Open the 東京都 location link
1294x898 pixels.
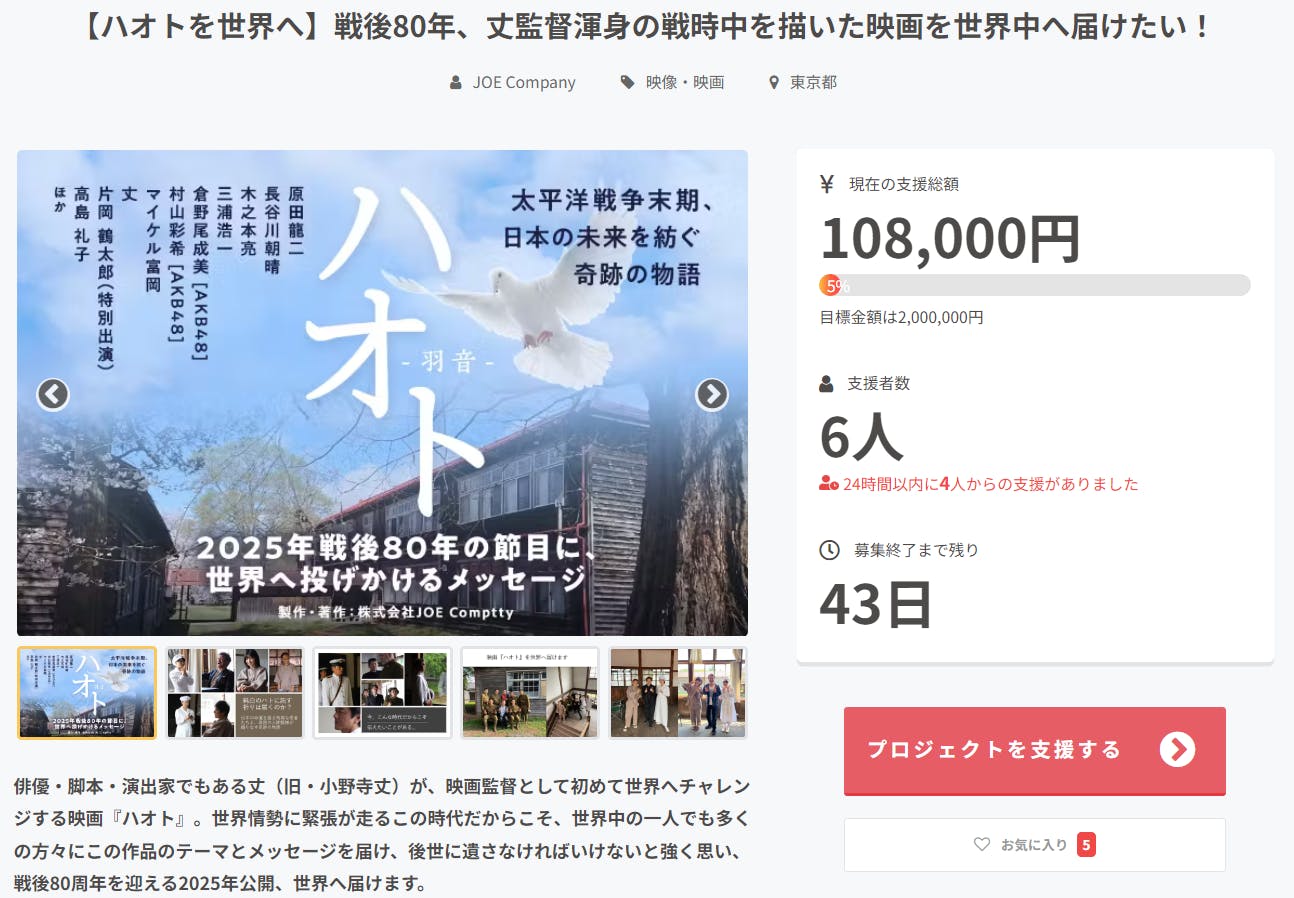[813, 83]
